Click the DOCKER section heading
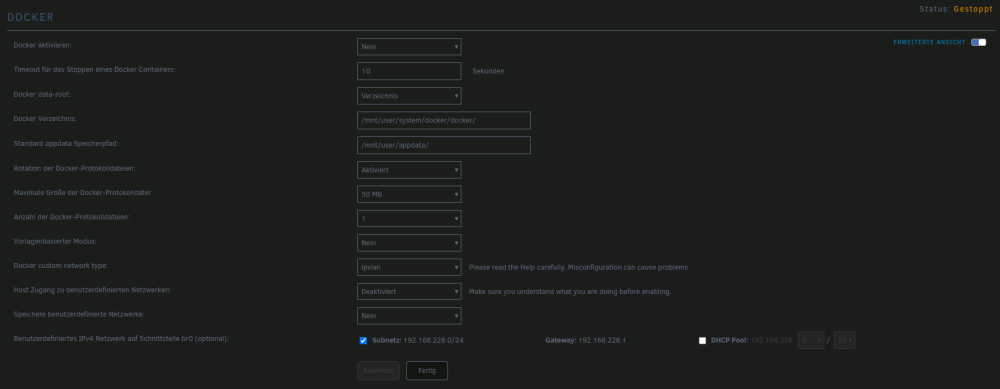1000x389 pixels. [x=31, y=17]
